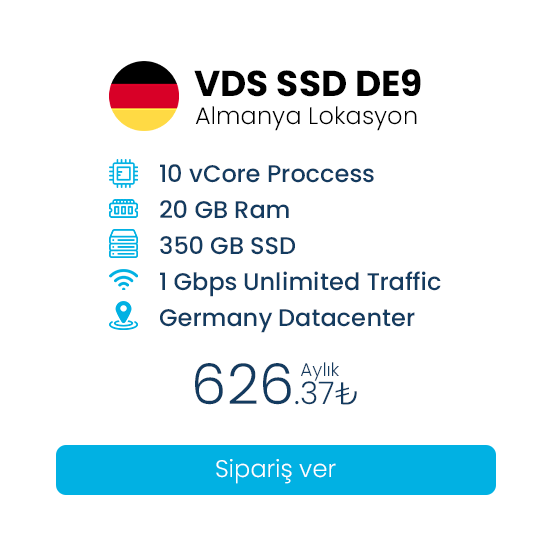The width and height of the screenshot is (550, 550).
Task: Click the large 626 price number
Action: coord(242,384)
